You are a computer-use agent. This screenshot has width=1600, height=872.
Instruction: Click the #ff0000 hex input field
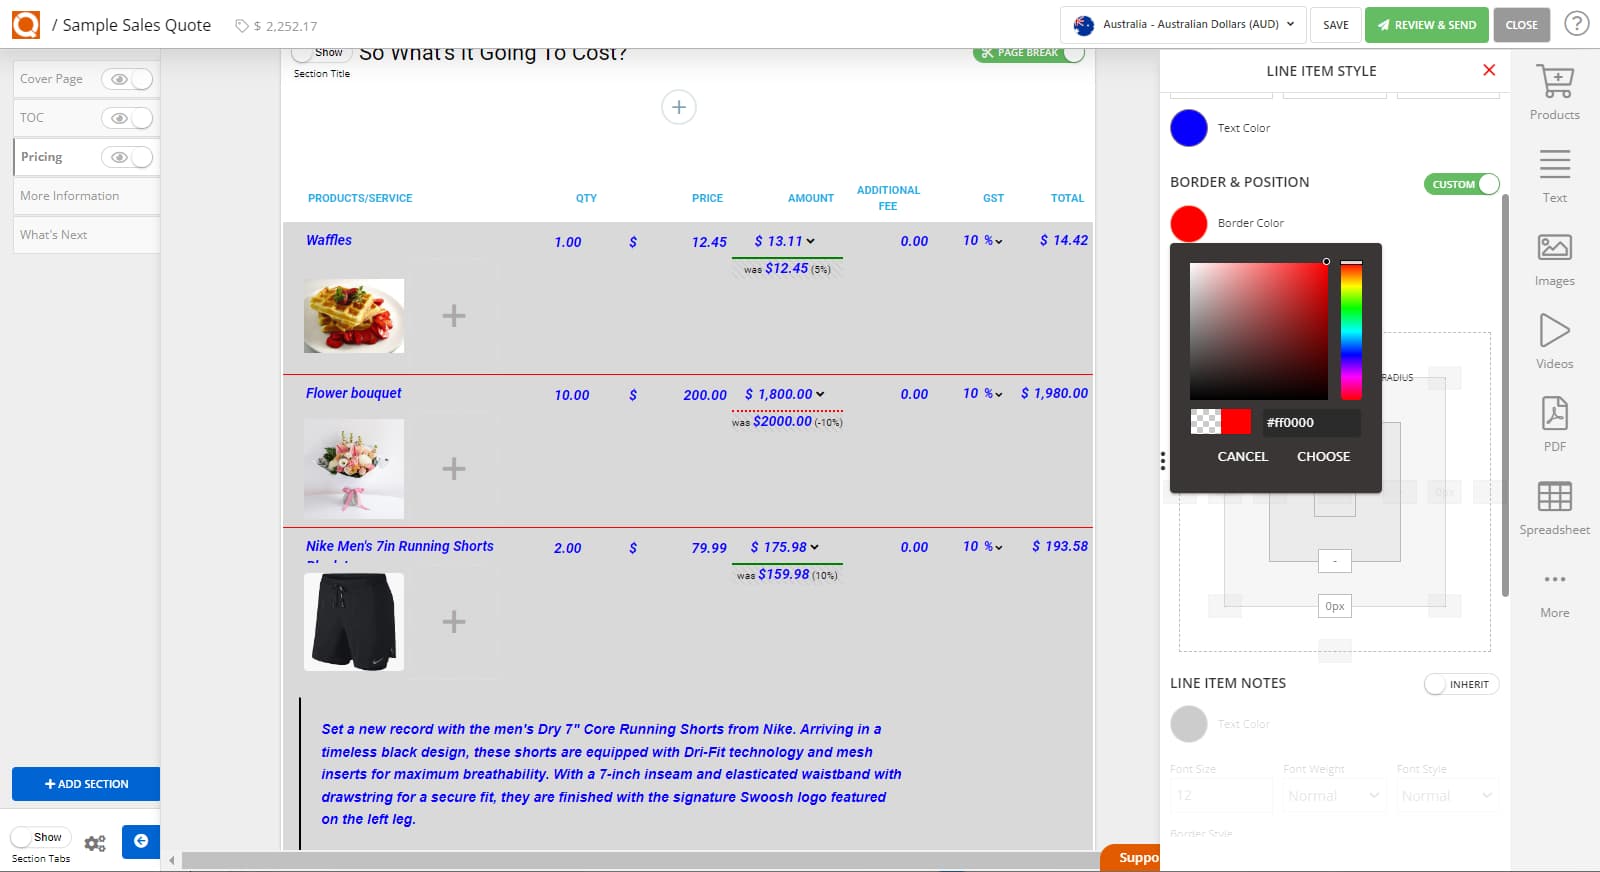point(1311,422)
